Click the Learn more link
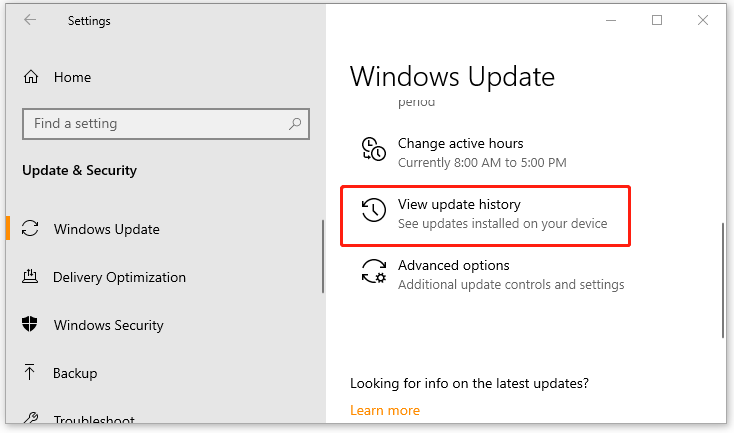Viewport: 734px width, 433px height. 385,411
